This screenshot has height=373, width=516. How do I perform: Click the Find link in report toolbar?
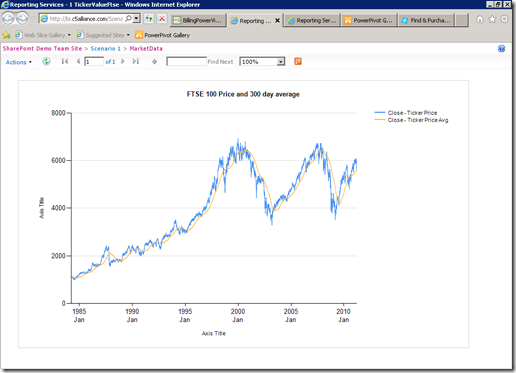click(x=213, y=62)
